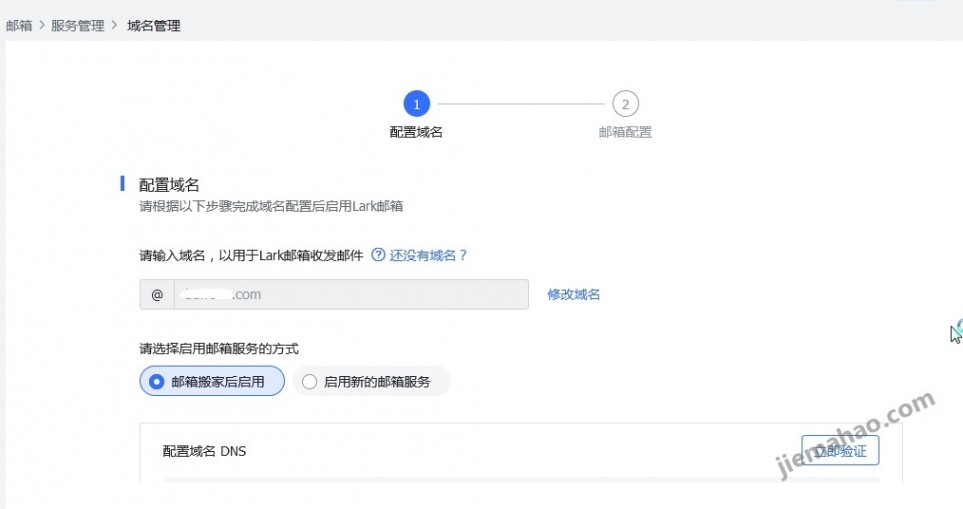Click the 域名管理 breadcrumb item
The image size is (963, 509).
(154, 26)
